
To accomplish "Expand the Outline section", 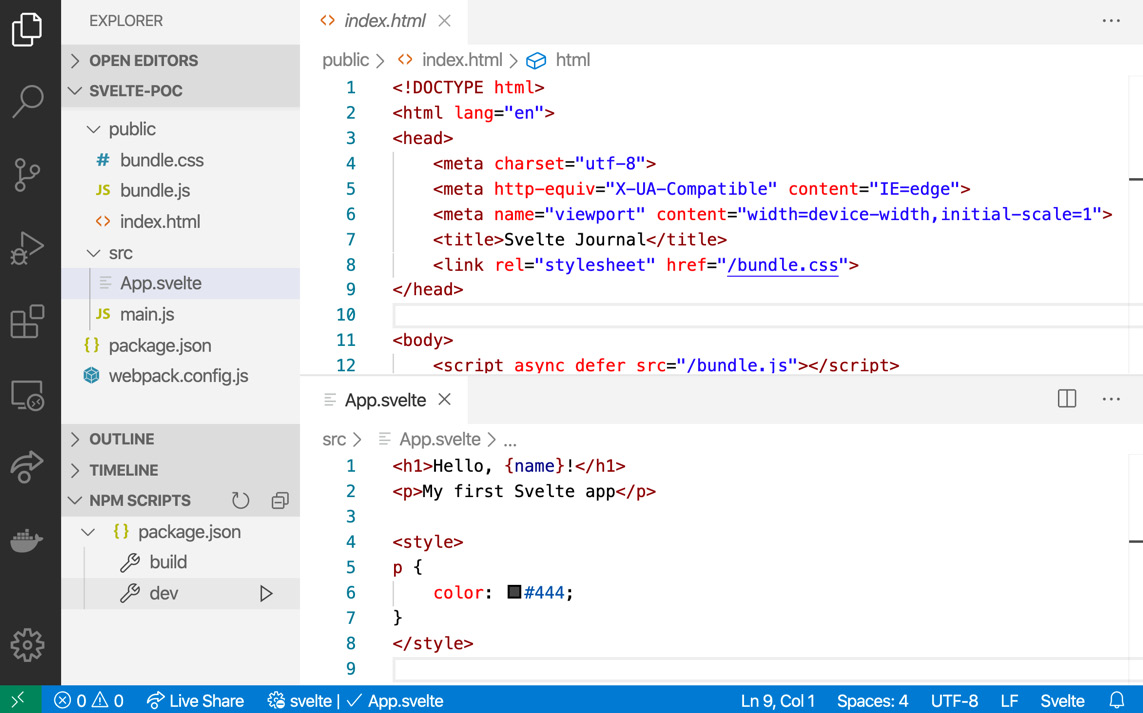I will click(x=181, y=439).
